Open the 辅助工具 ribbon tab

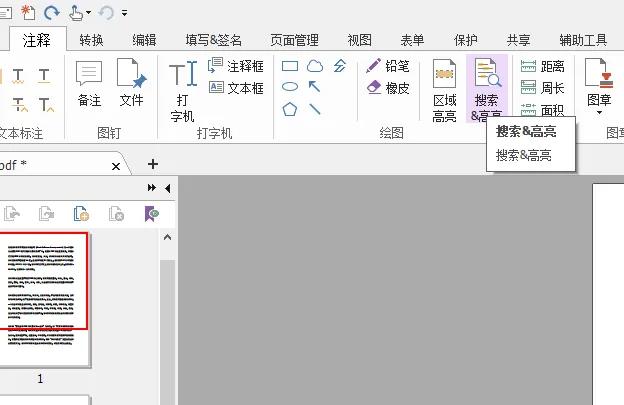click(583, 40)
